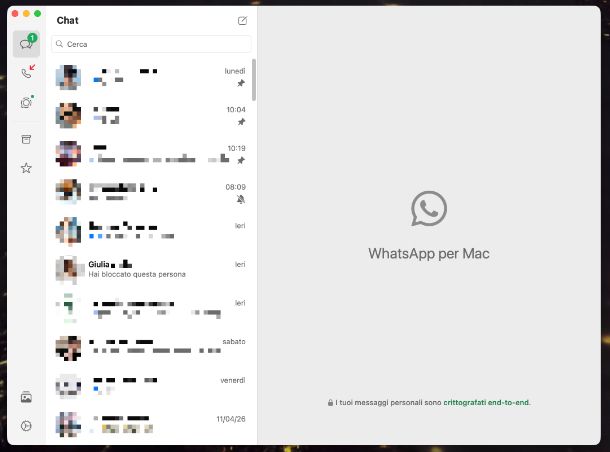
Task: Open the chat dated lunedì
Action: [151, 77]
